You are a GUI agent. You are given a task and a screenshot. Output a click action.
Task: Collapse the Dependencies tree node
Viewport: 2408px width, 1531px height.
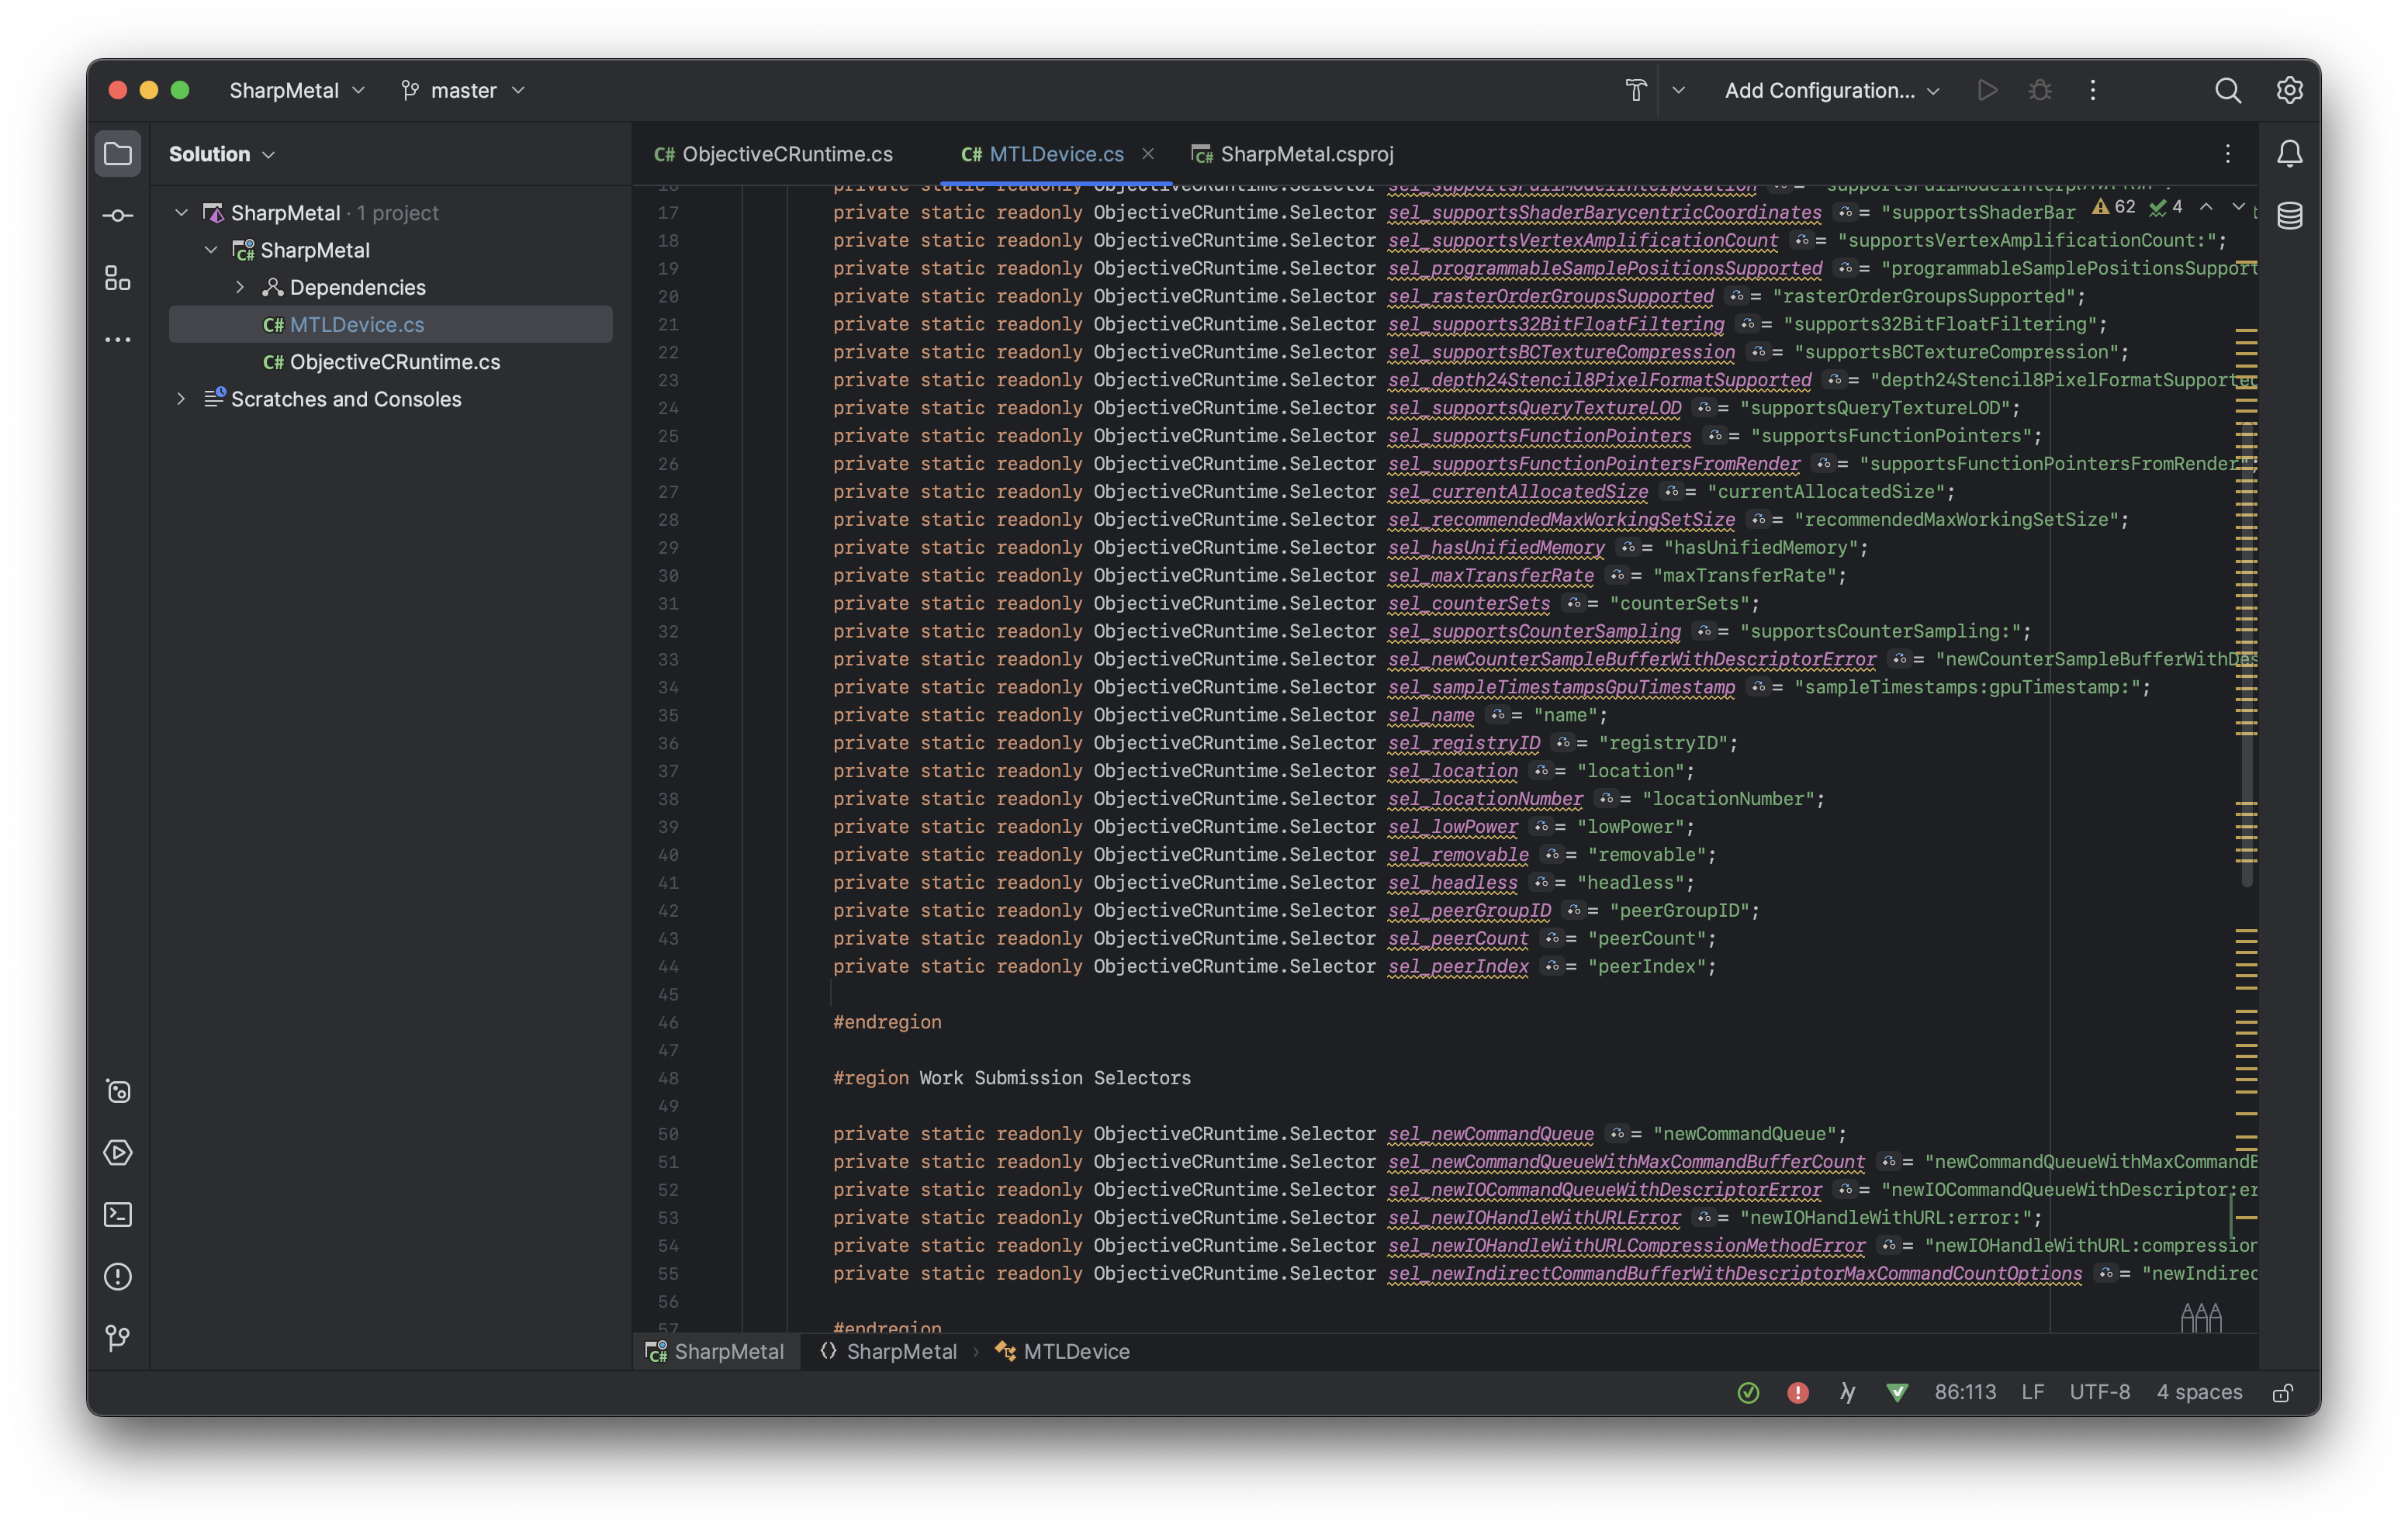(240, 287)
